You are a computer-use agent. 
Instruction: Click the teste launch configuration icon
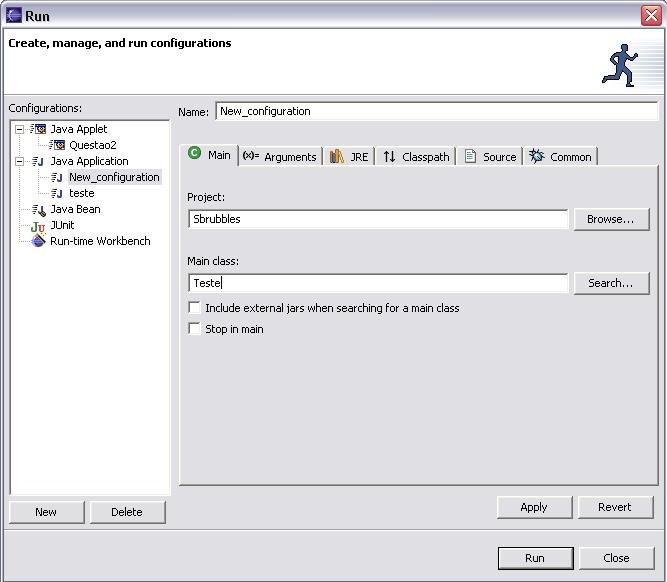click(x=57, y=194)
